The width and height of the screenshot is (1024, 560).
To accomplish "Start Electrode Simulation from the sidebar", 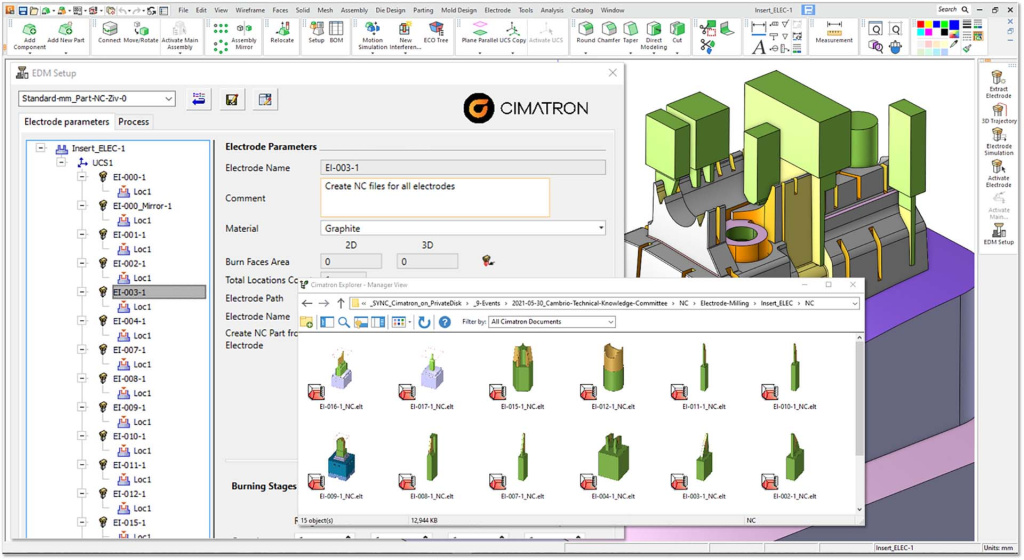I will pos(998,139).
